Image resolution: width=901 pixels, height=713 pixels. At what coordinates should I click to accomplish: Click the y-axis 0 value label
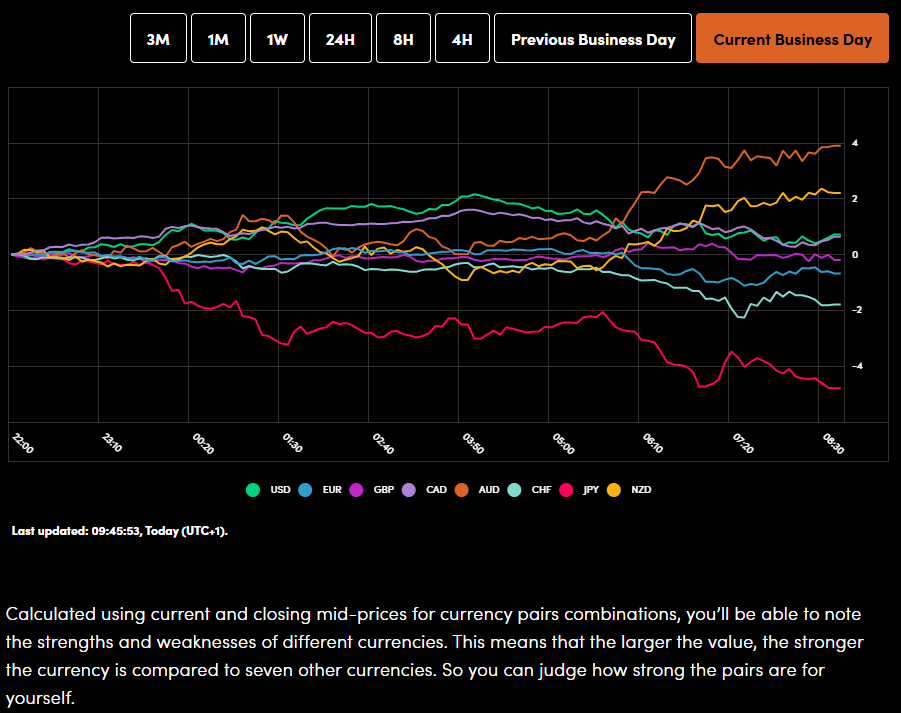click(854, 255)
